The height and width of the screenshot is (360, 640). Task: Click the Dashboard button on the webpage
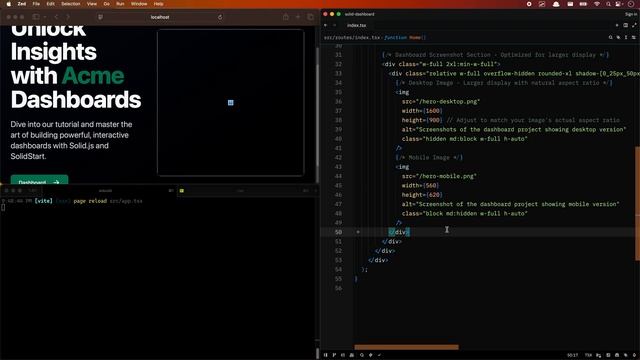[39, 180]
